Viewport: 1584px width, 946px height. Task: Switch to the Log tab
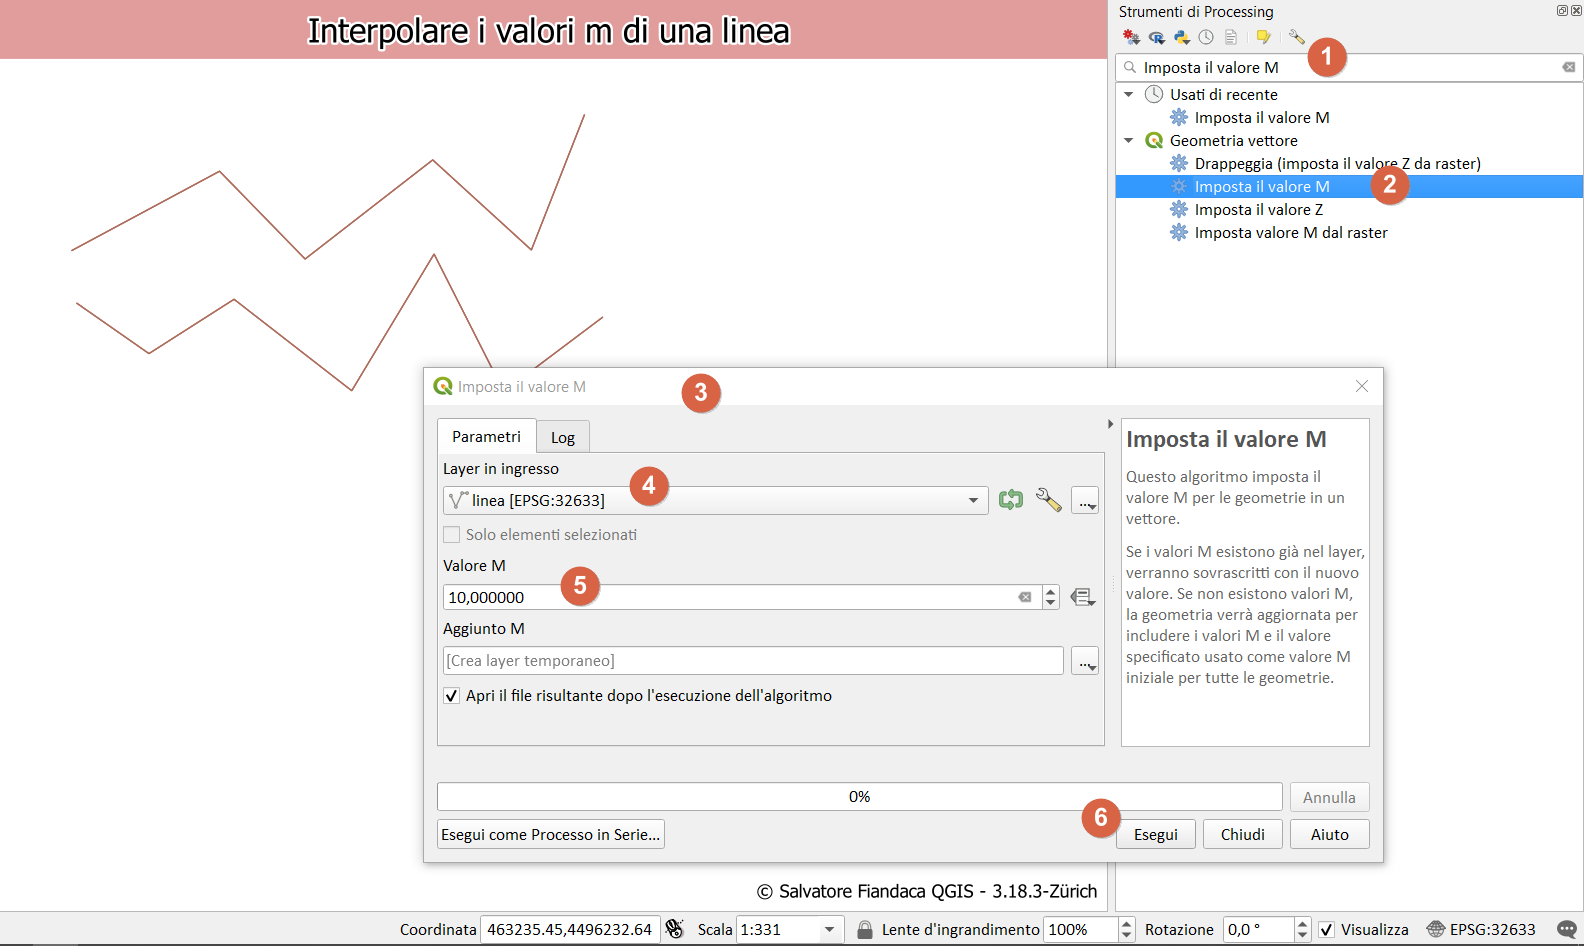pyautogui.click(x=562, y=437)
